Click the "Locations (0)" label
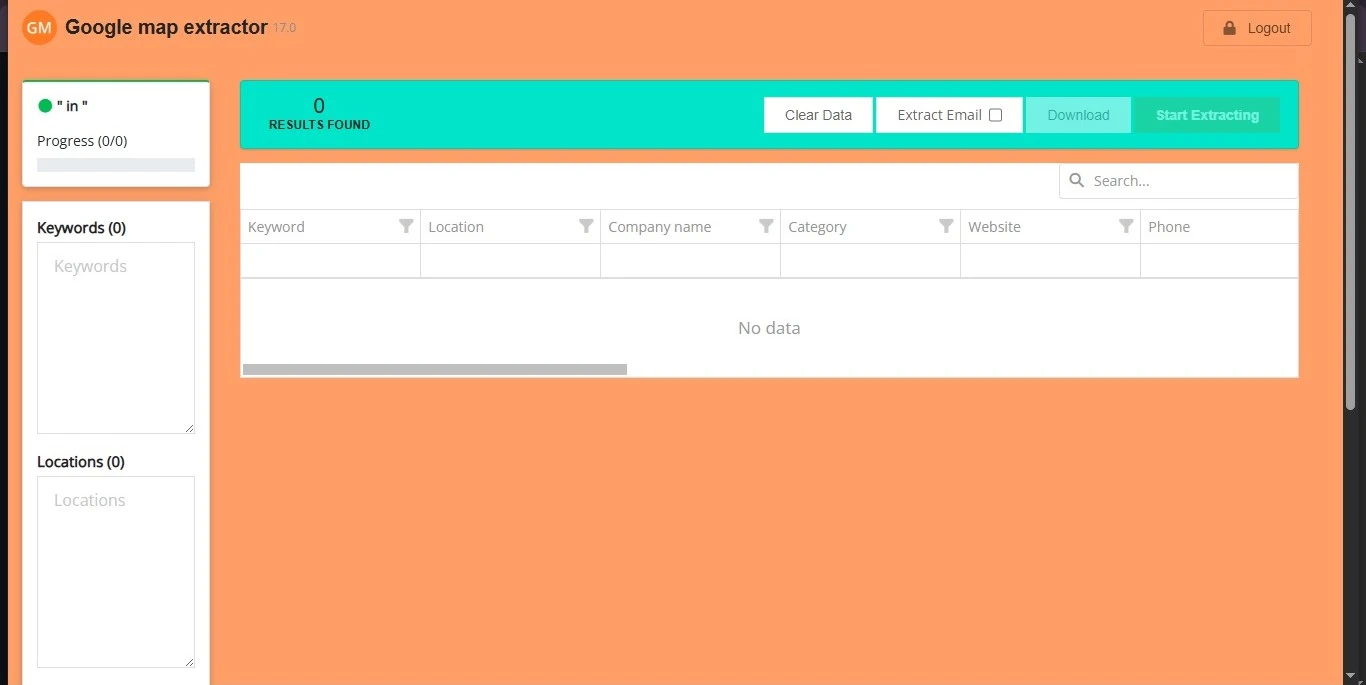 tap(81, 462)
